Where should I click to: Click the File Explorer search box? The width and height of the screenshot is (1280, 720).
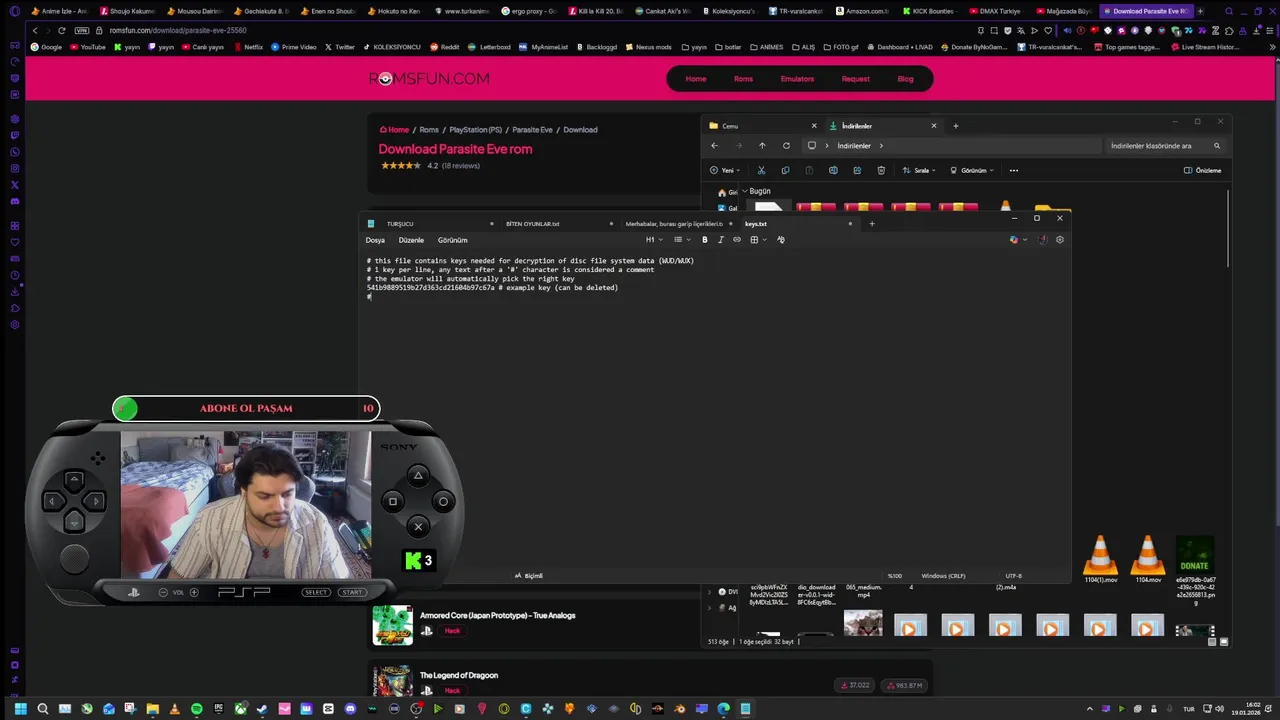point(1164,146)
